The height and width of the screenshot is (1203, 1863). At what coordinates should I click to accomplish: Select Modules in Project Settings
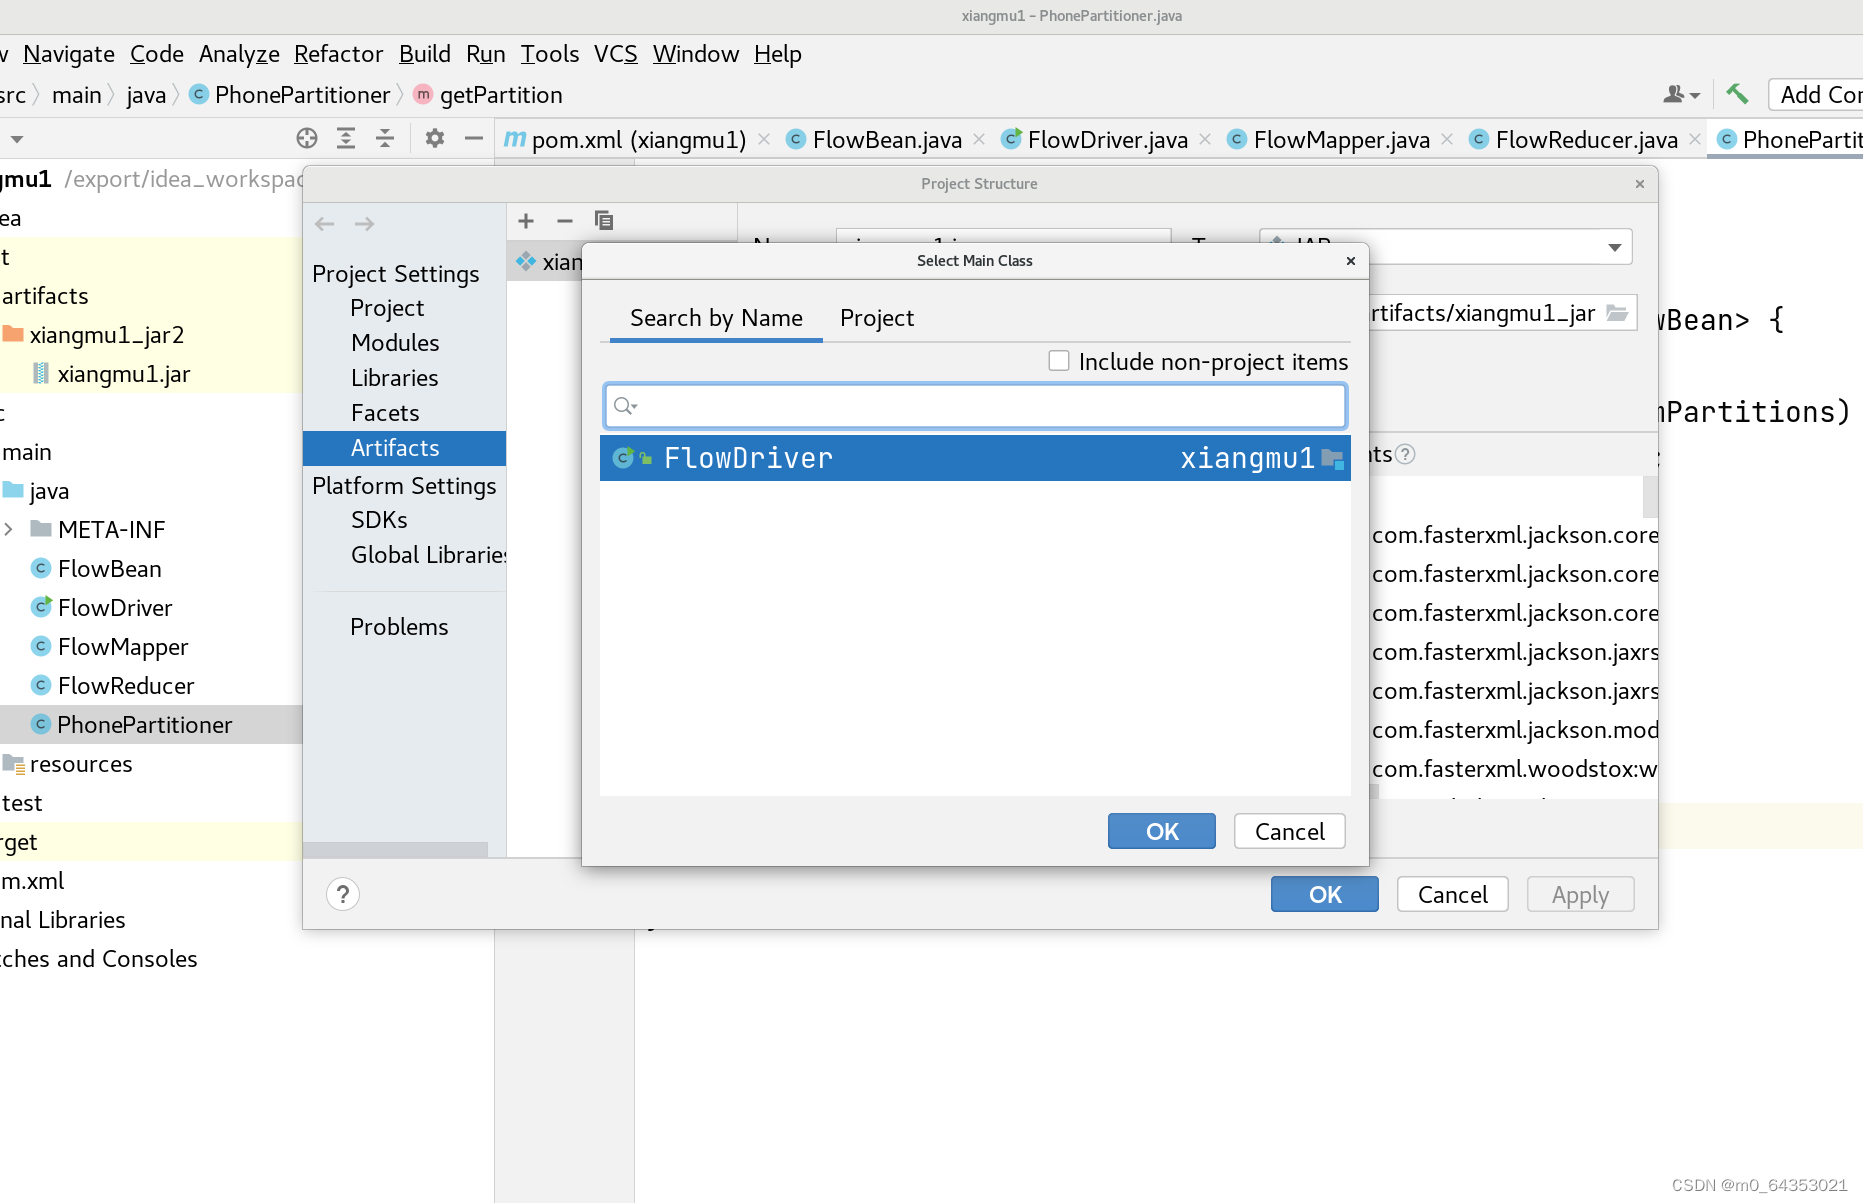[x=395, y=343]
